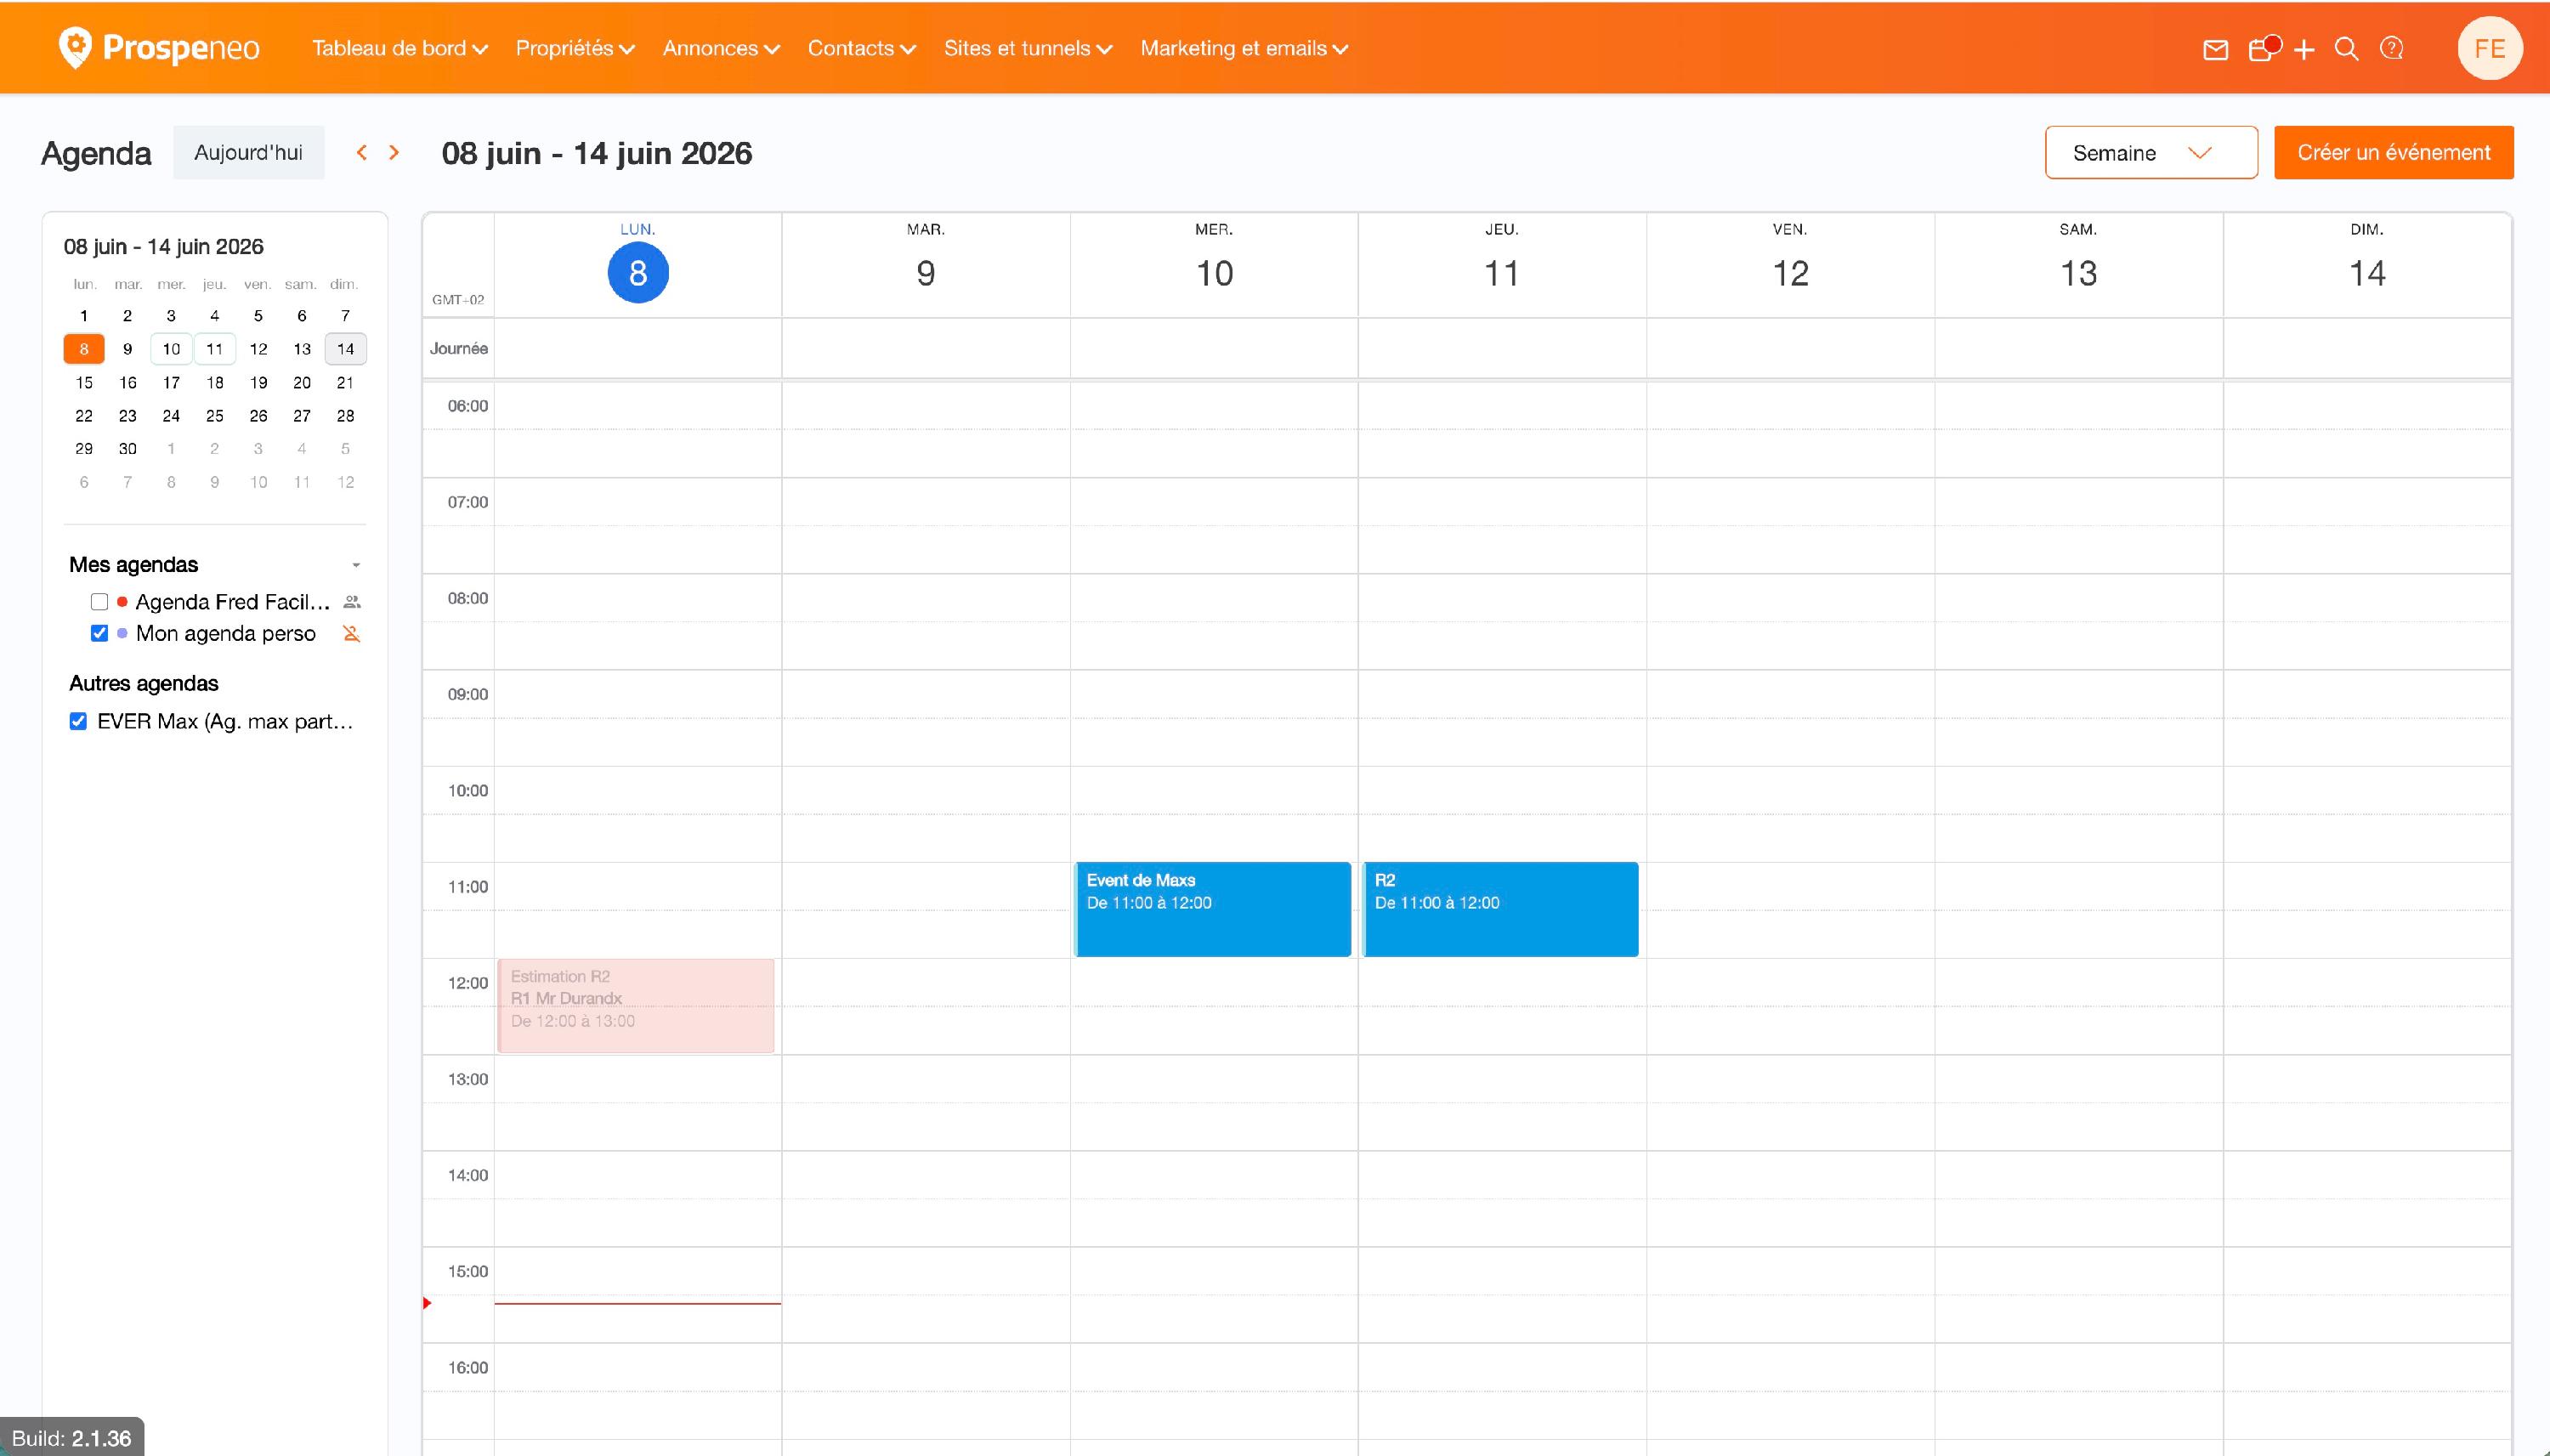Expand the Annonces menu

[721, 48]
